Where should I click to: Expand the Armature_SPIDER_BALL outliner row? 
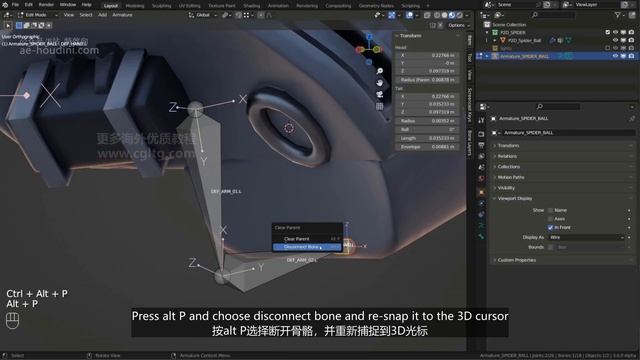tap(487, 56)
